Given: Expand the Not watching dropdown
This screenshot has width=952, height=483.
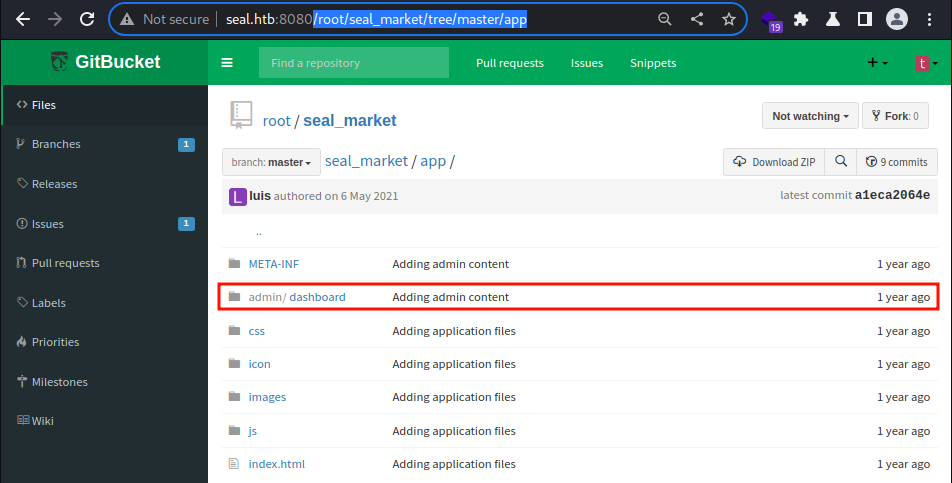Looking at the screenshot, I should [x=810, y=116].
